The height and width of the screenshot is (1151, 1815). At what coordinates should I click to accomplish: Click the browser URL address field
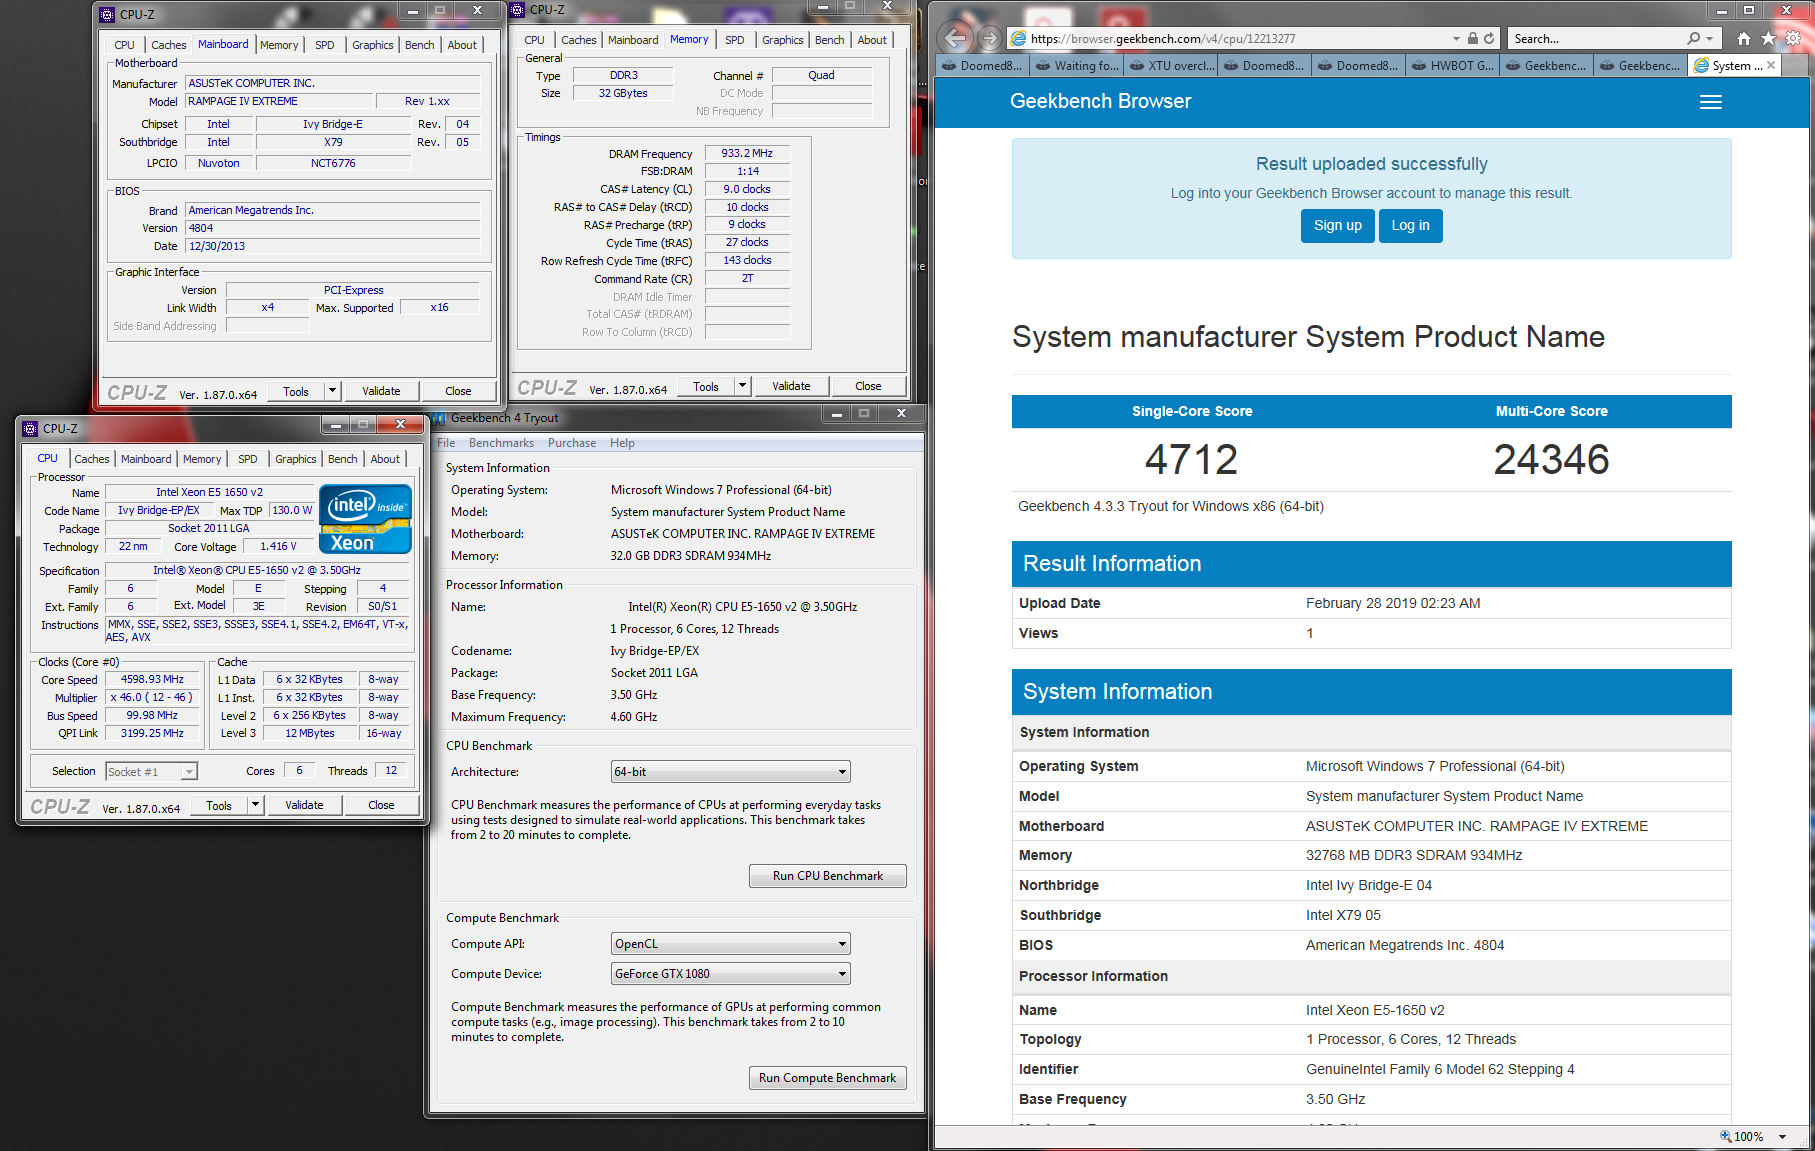pos(1237,39)
